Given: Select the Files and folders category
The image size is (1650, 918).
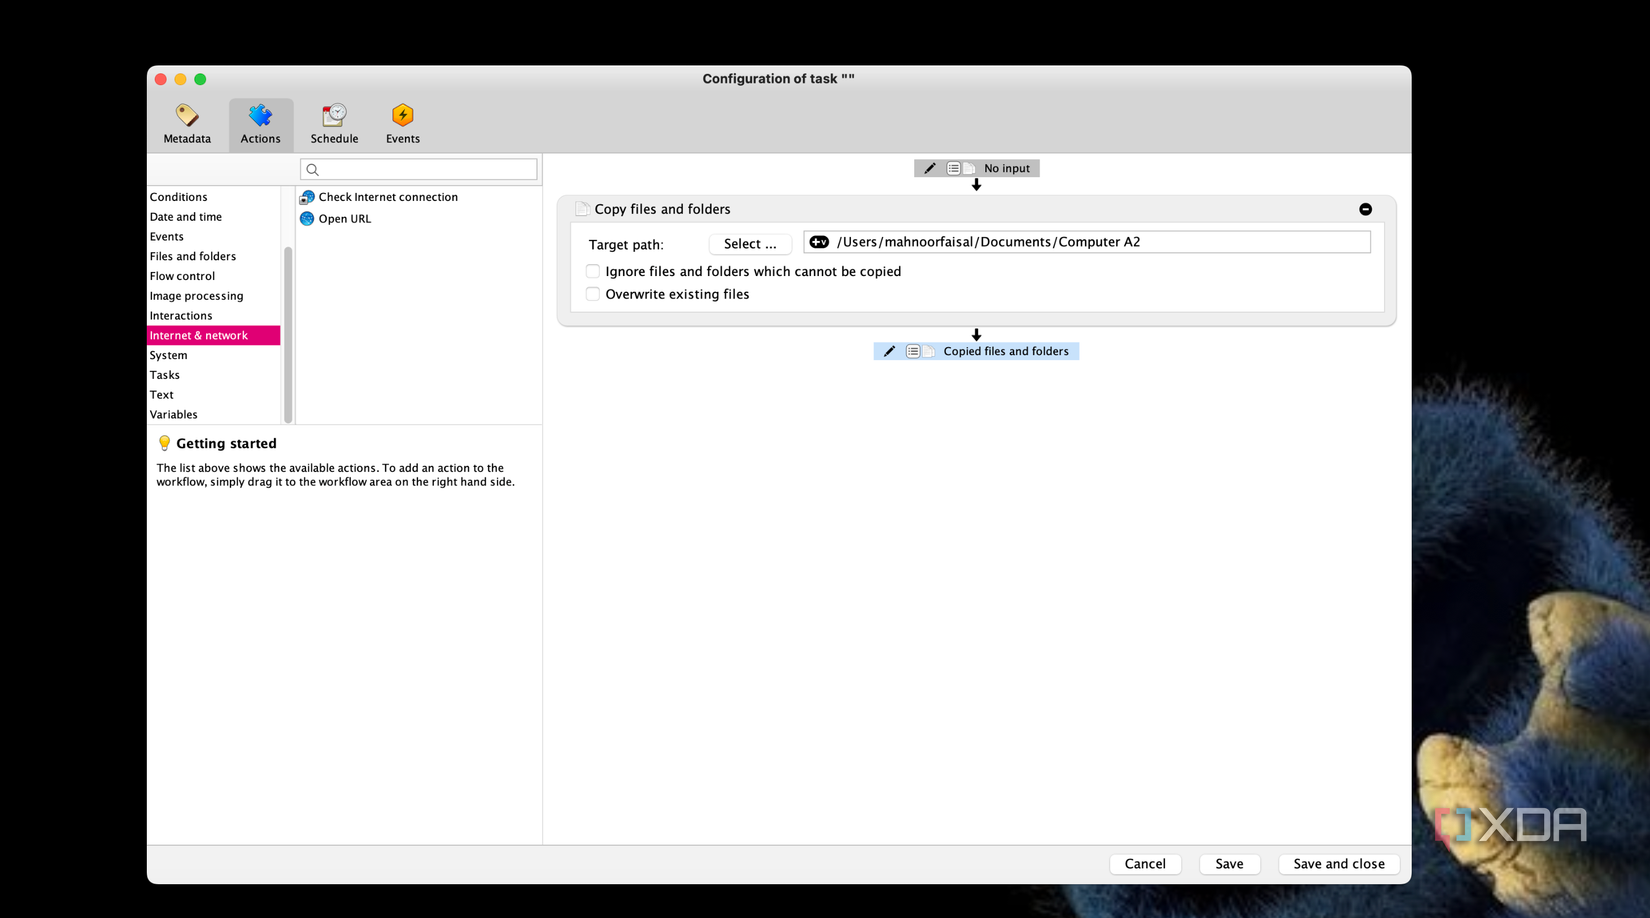Looking at the screenshot, I should [193, 256].
